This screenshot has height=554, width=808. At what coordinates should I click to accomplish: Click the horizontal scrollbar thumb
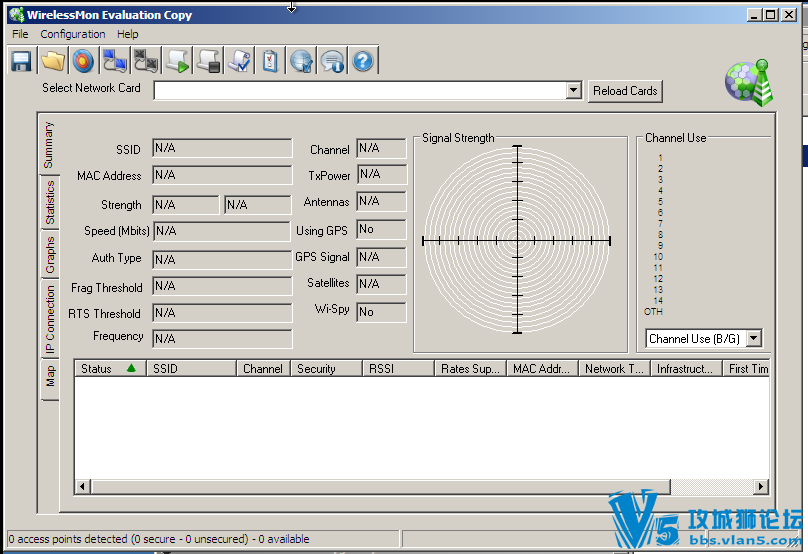click(x=380, y=486)
